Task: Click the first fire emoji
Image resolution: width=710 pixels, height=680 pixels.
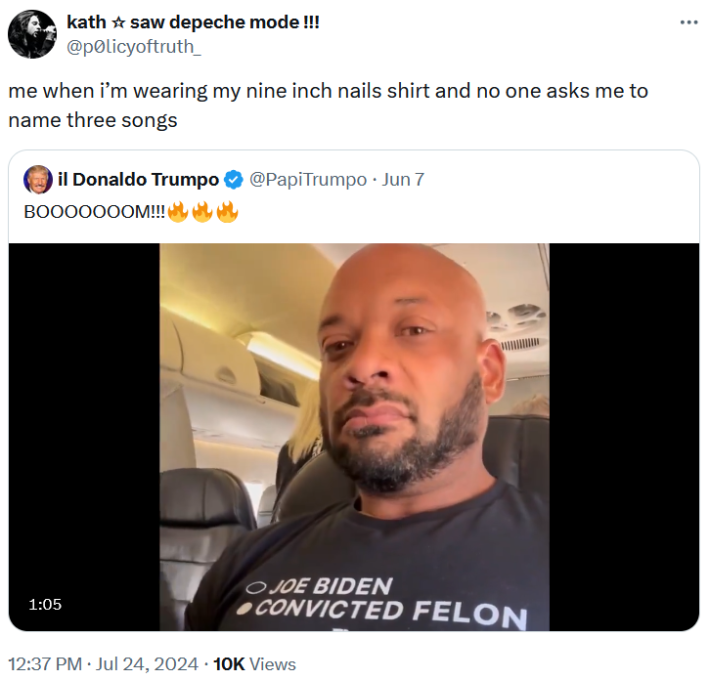Action: [x=179, y=212]
